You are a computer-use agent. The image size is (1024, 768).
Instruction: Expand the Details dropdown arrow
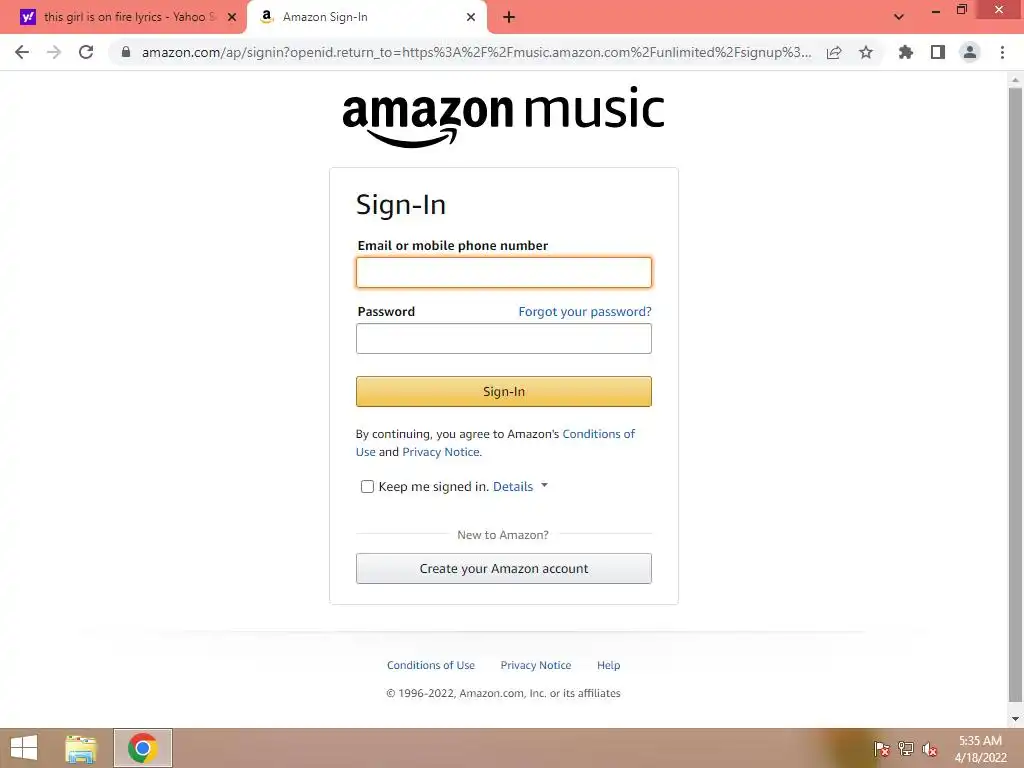(545, 485)
